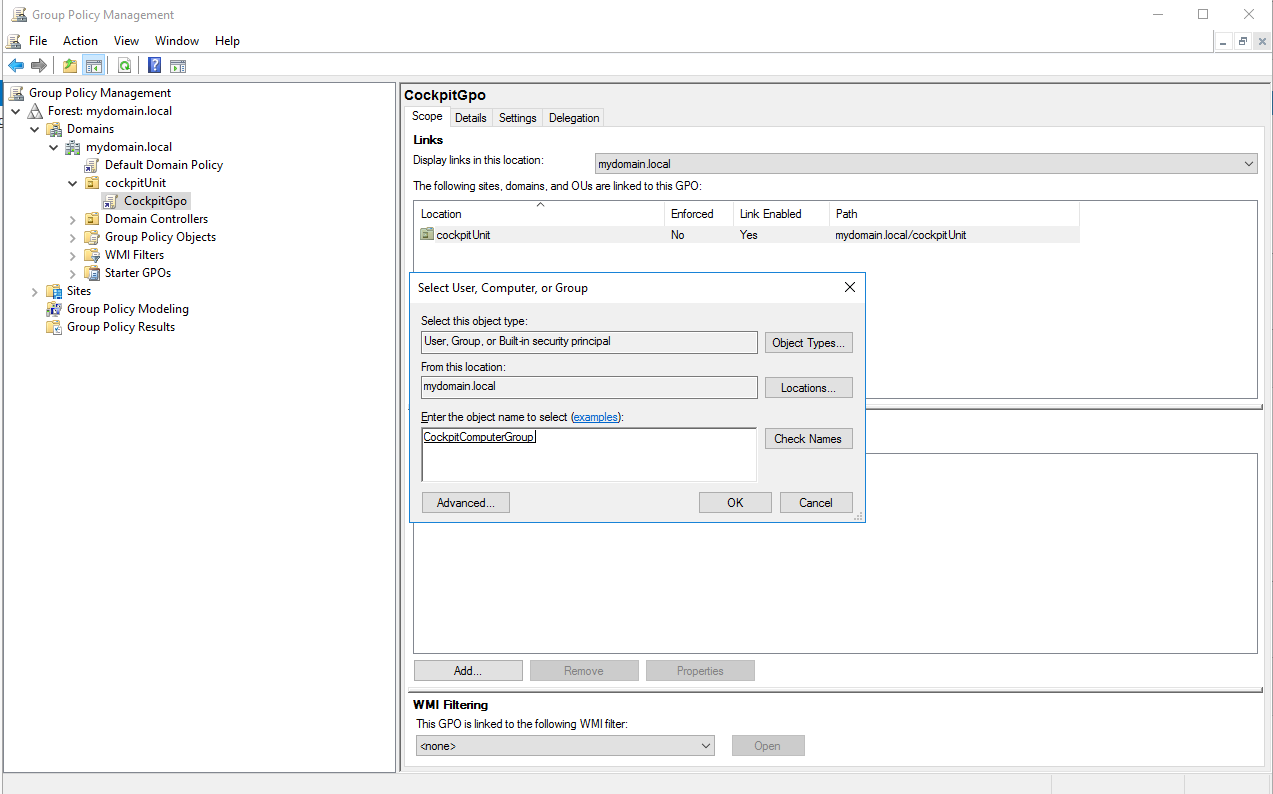Switch to the Delegation tab

coord(574,118)
